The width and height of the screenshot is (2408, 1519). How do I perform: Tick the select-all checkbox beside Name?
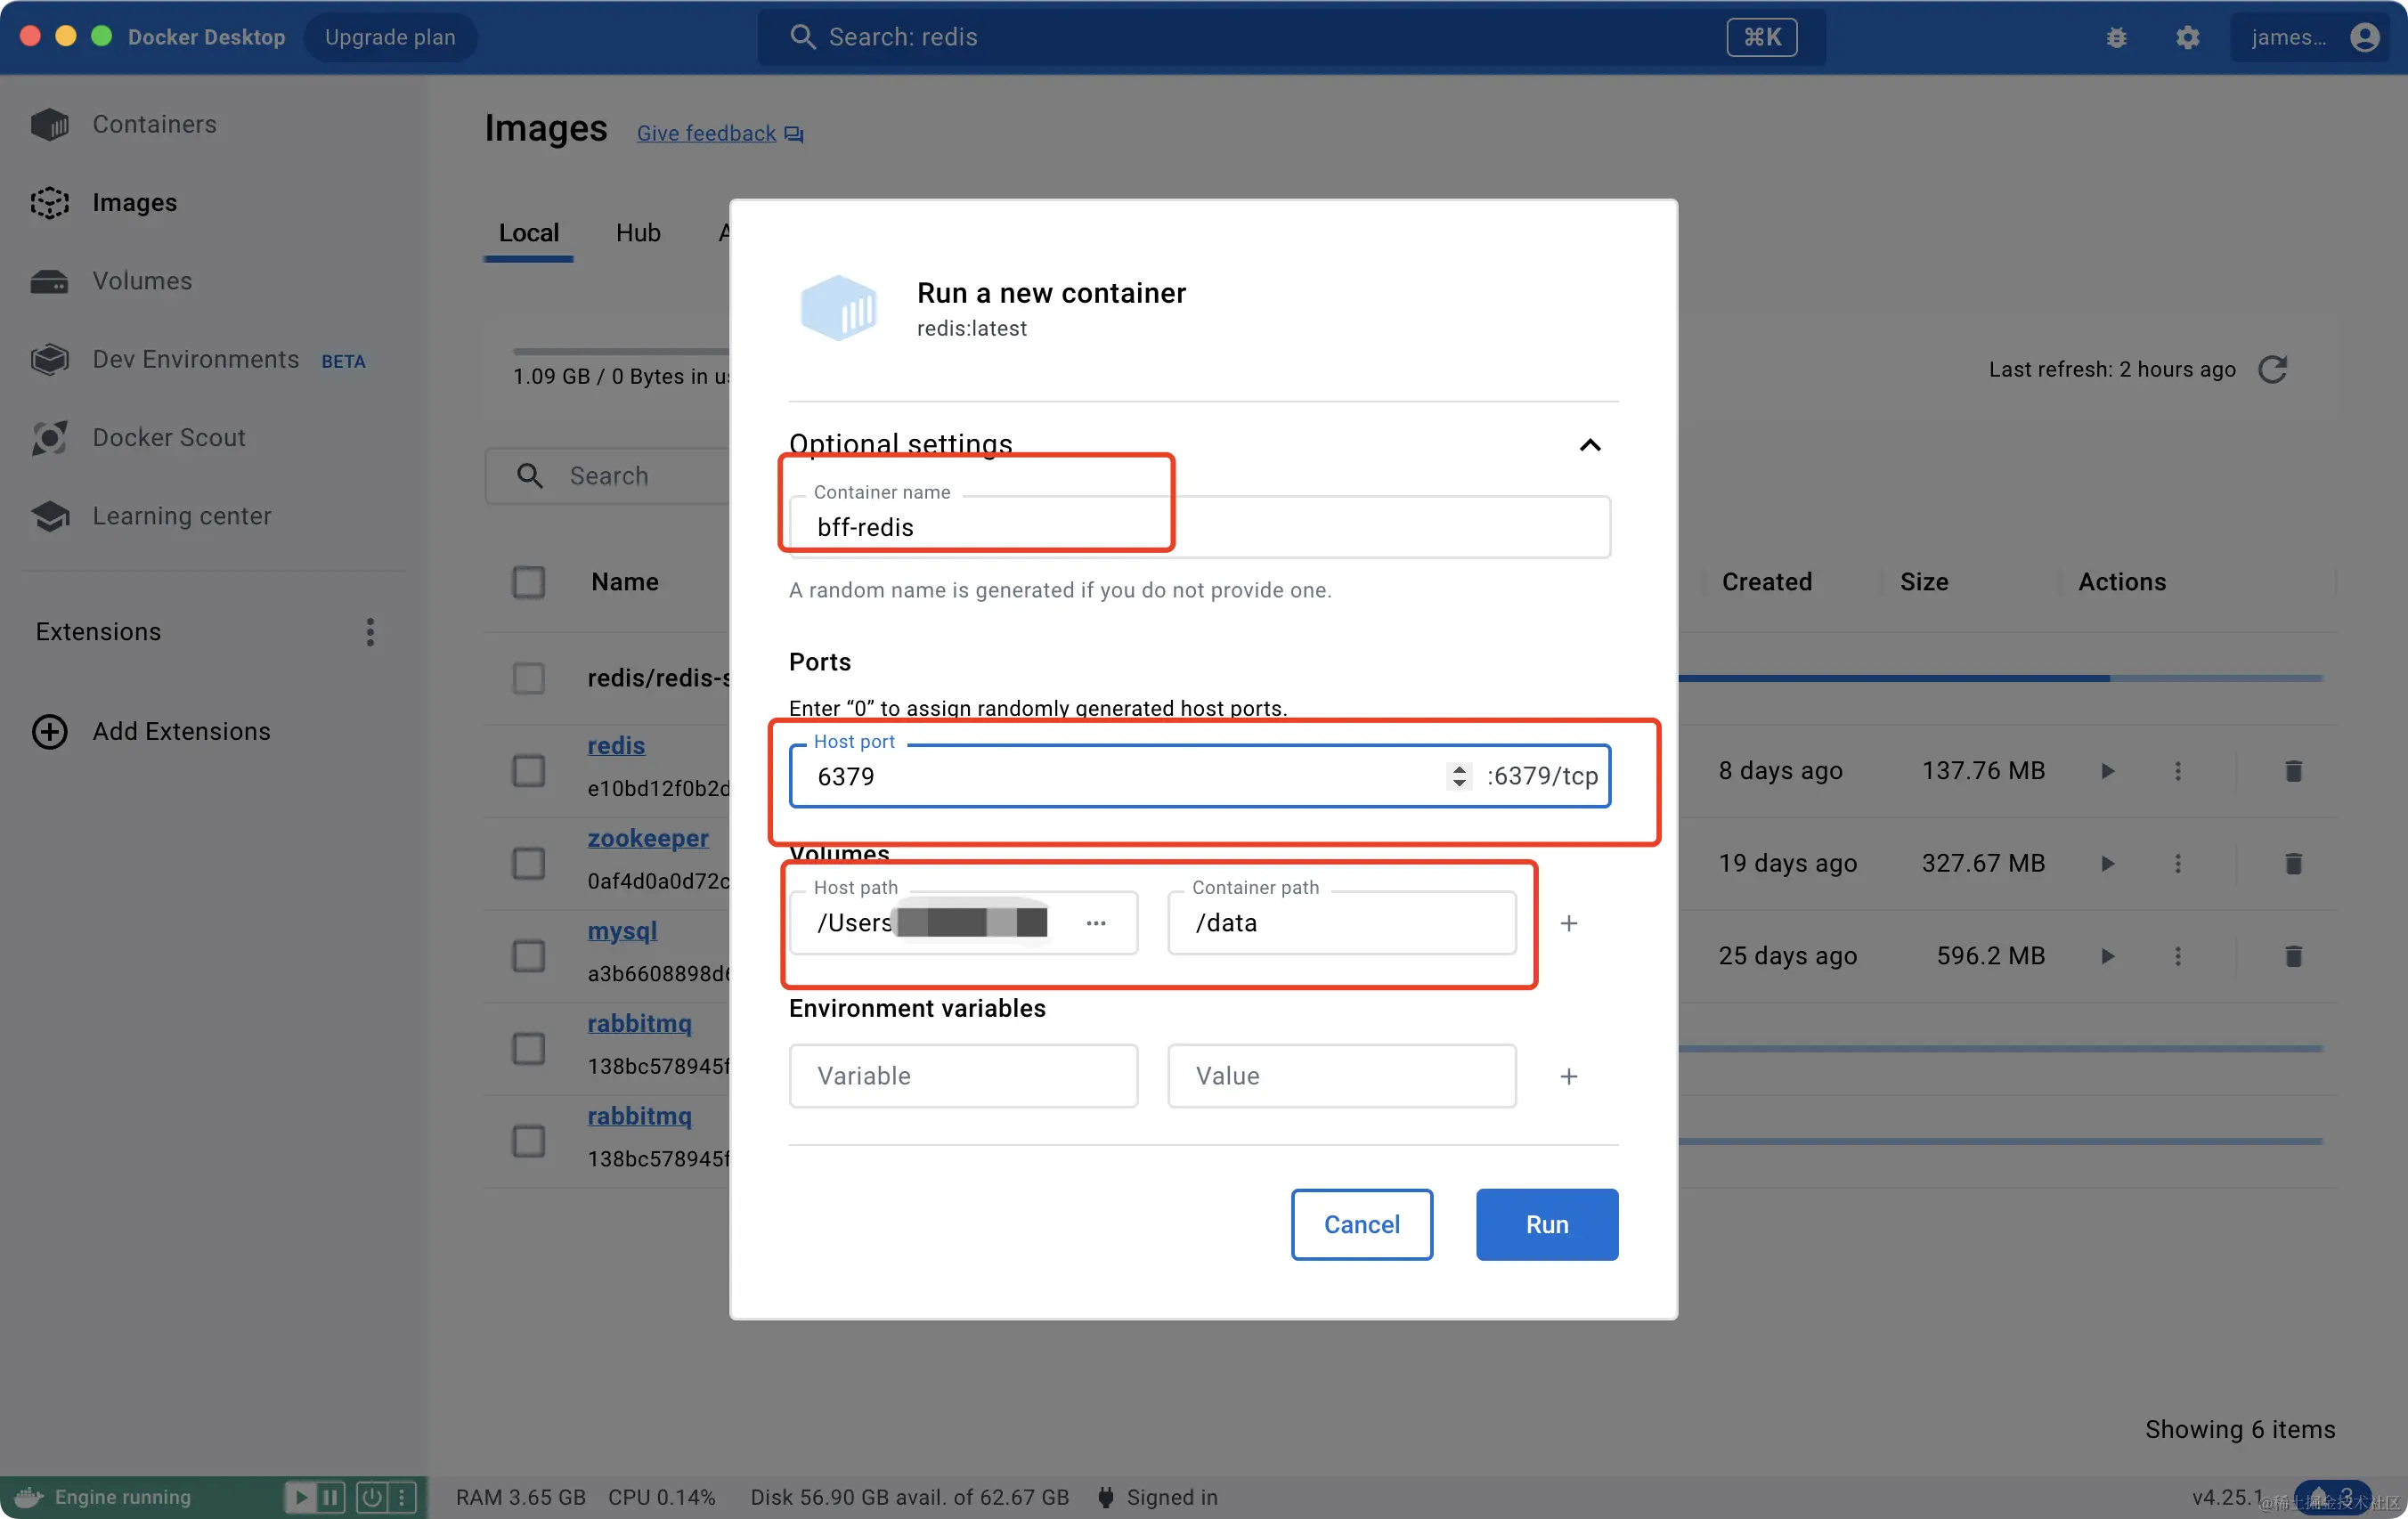tap(528, 582)
